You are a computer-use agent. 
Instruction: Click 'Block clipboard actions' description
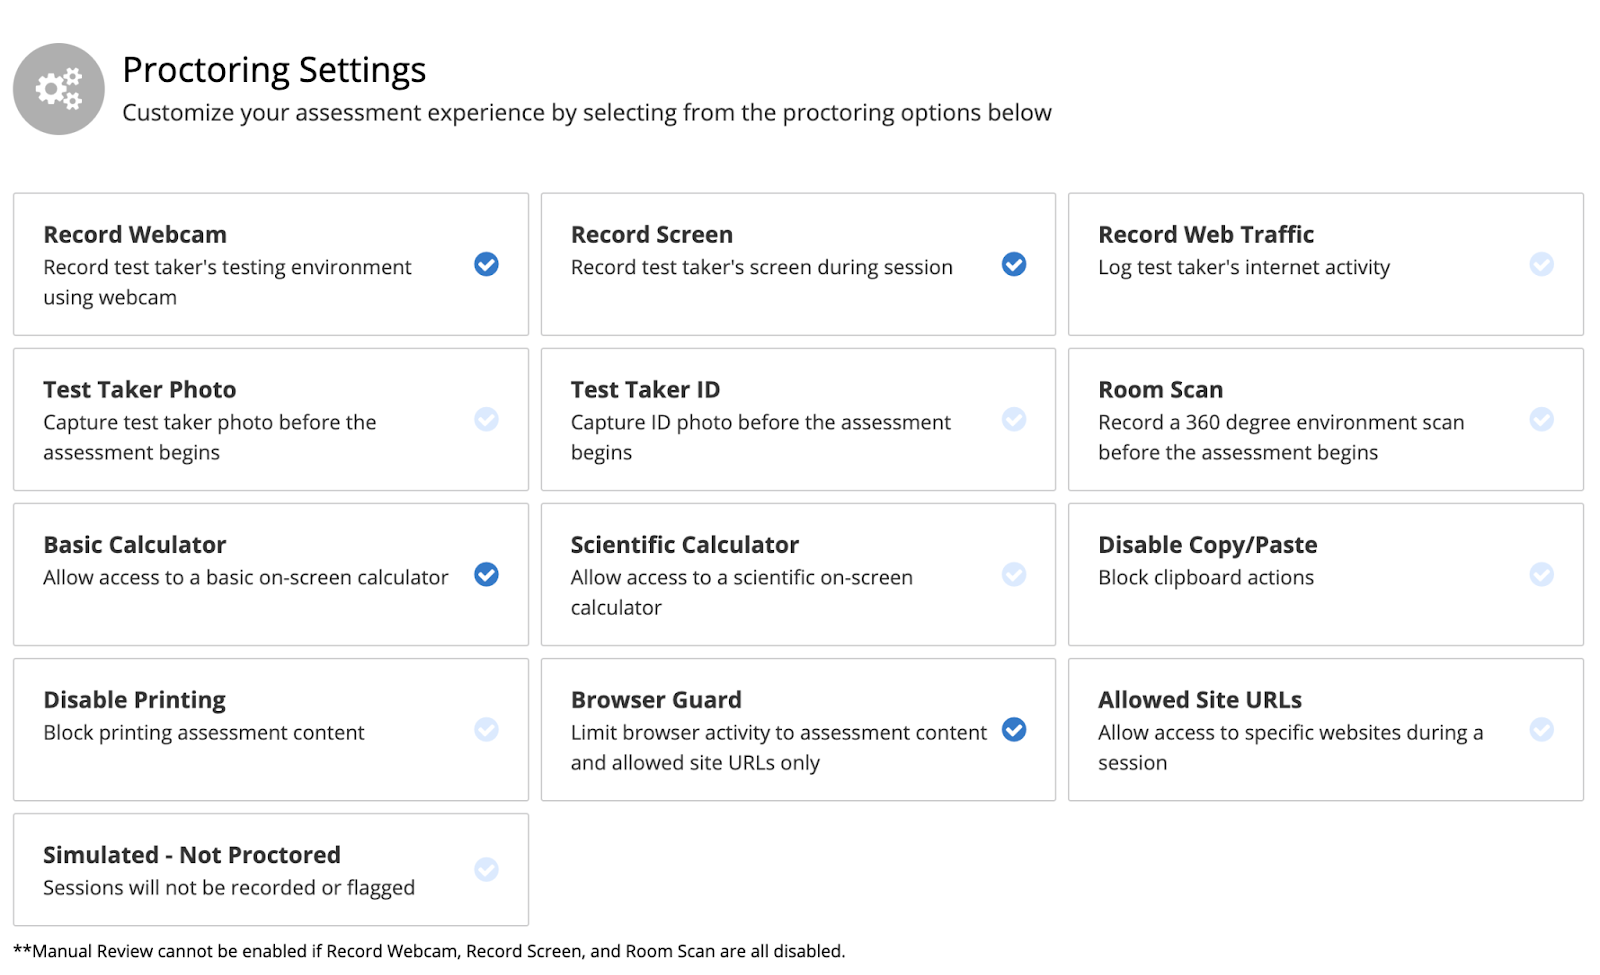pyautogui.click(x=1206, y=578)
